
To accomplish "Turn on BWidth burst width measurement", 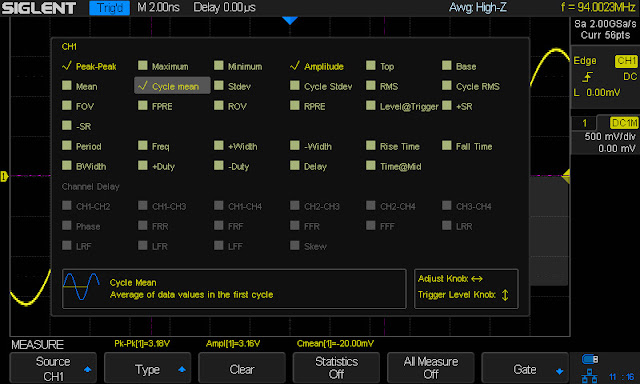I will [x=67, y=165].
